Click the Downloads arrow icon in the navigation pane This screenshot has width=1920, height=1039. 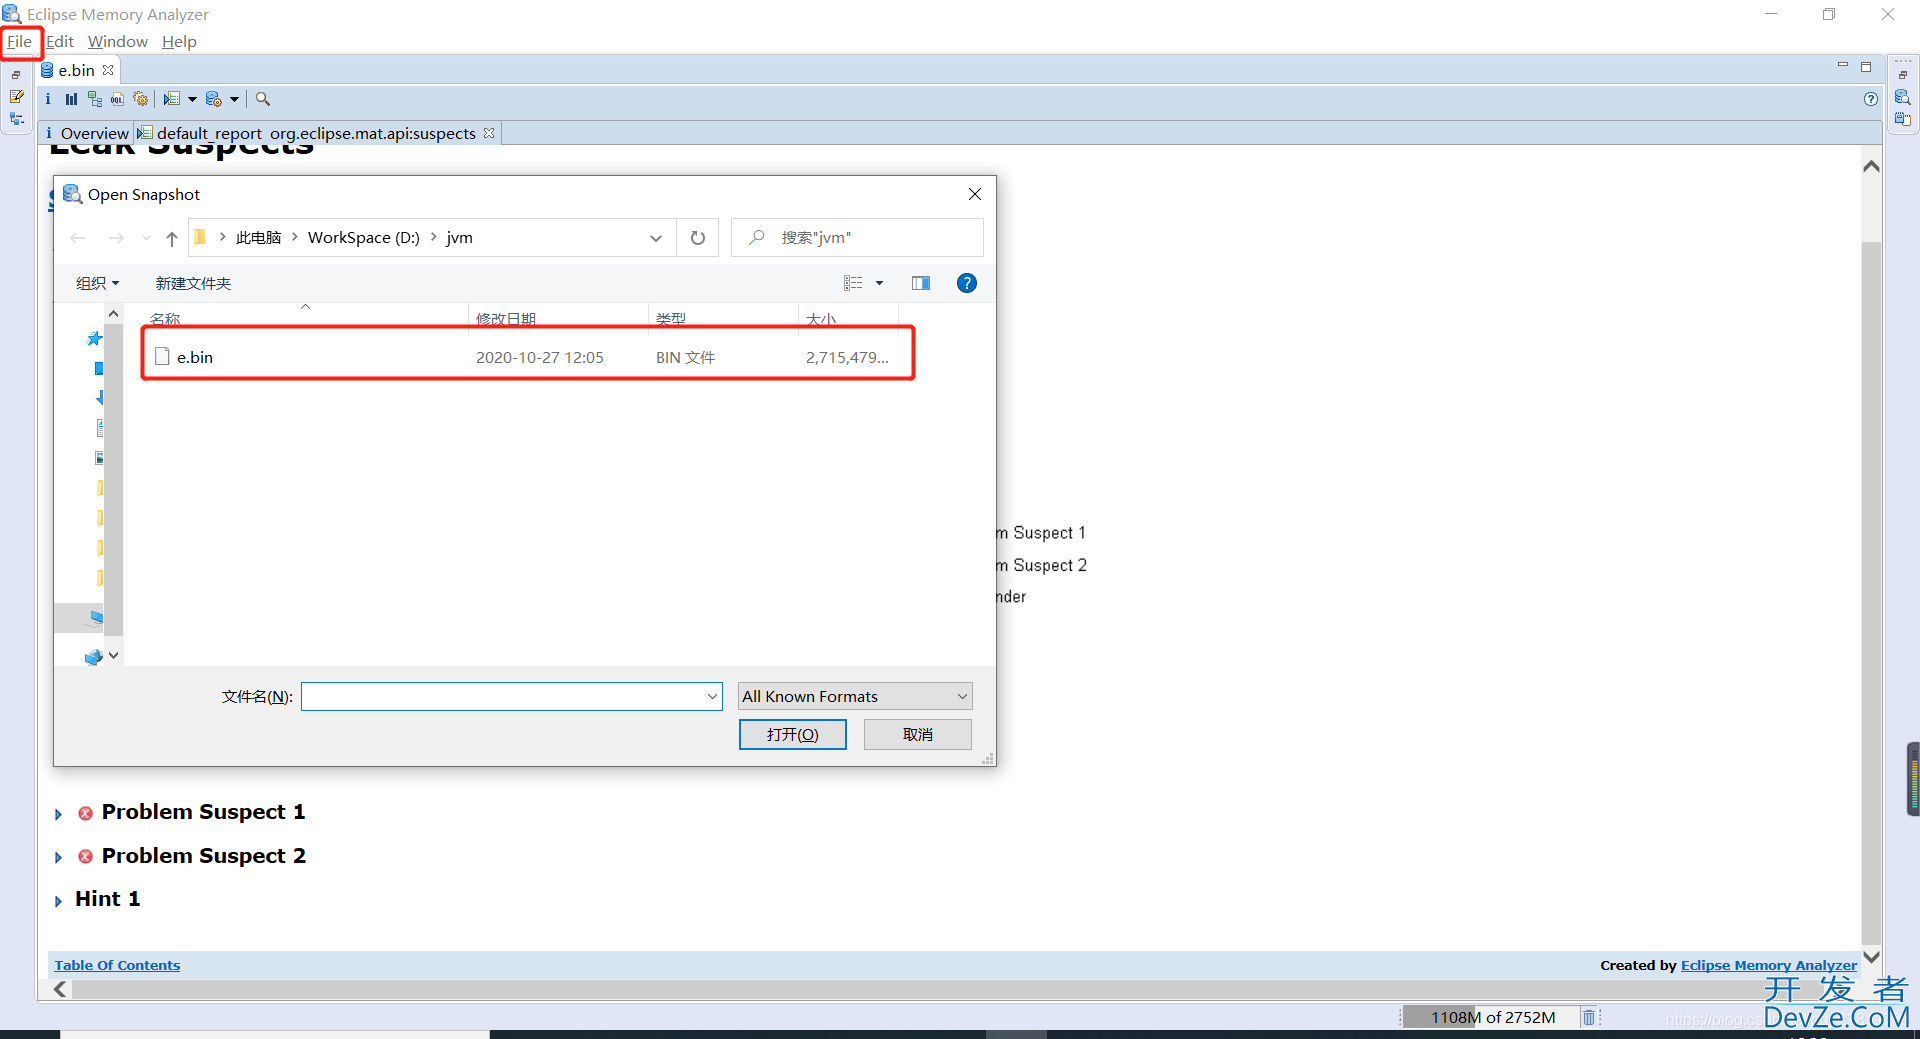99,398
